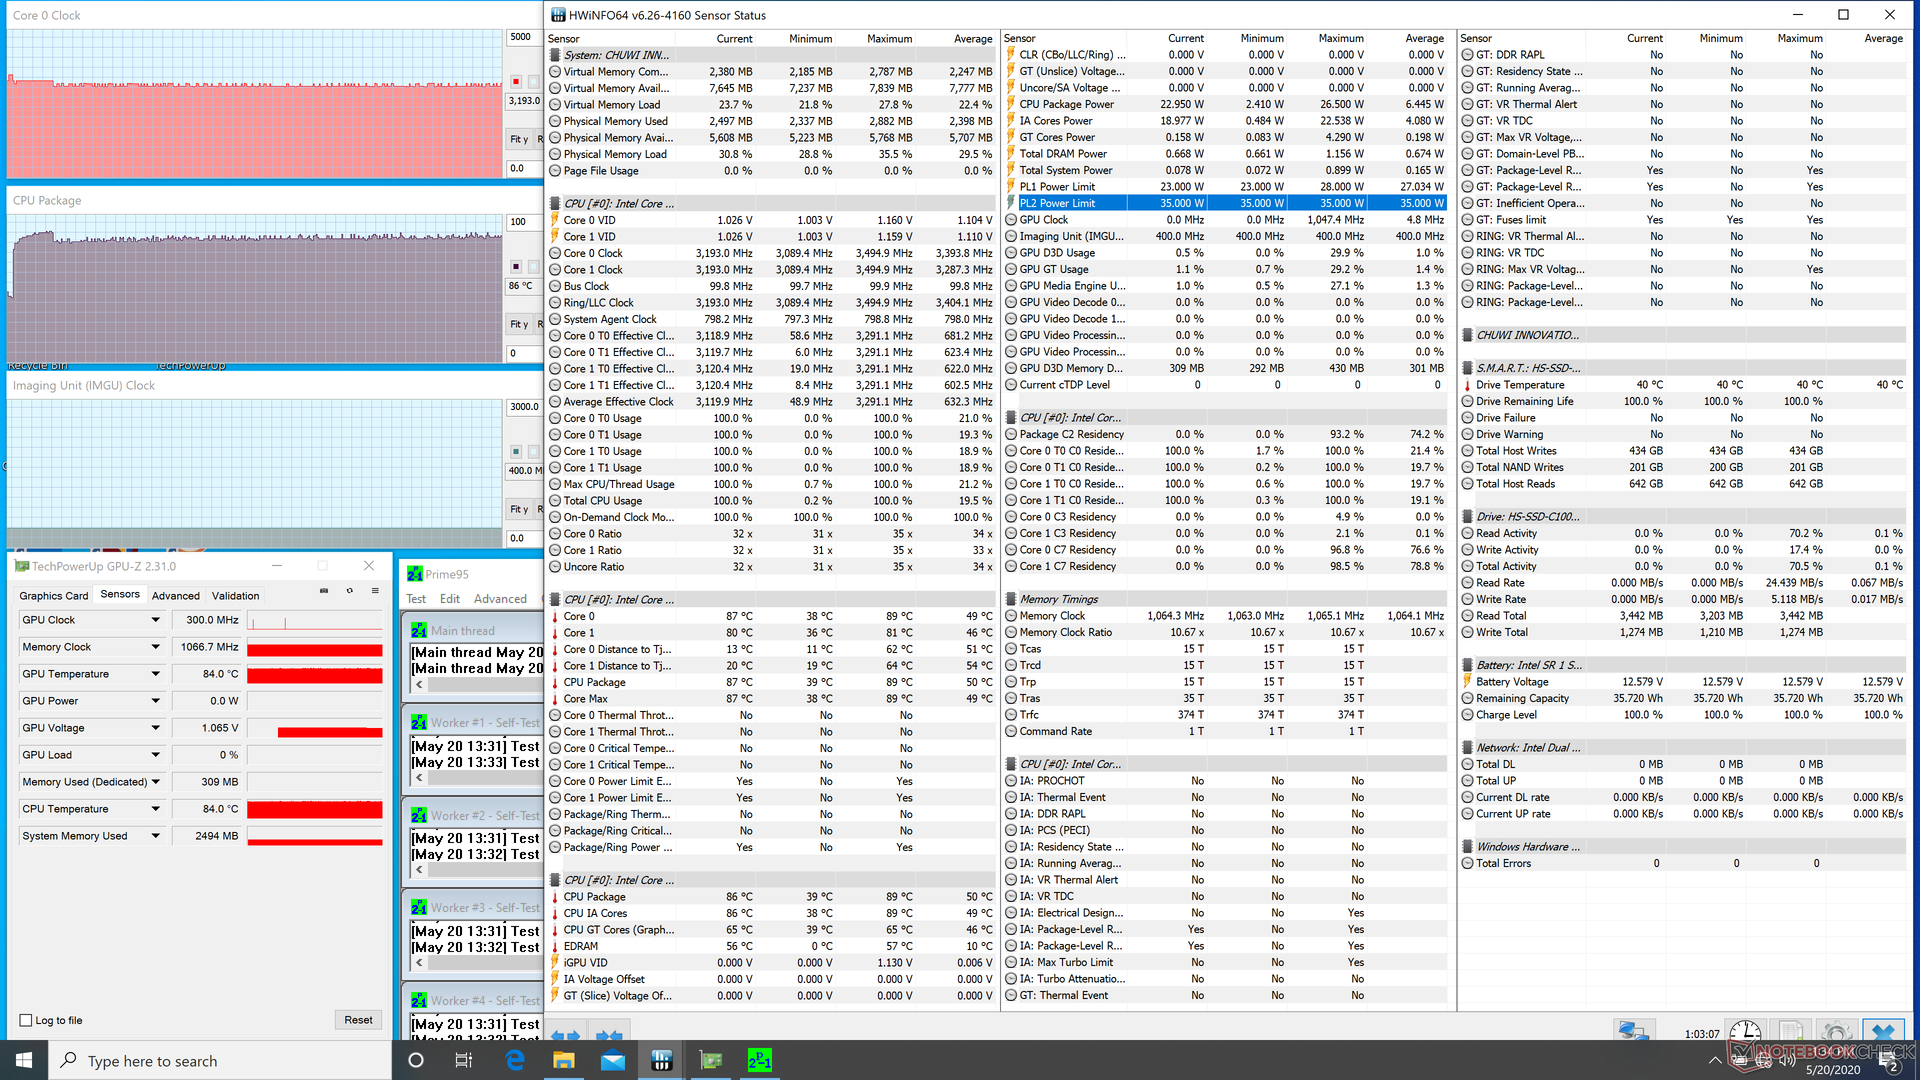Open File Explorer from taskbar
Viewport: 1920px width, 1080px height.
[564, 1060]
